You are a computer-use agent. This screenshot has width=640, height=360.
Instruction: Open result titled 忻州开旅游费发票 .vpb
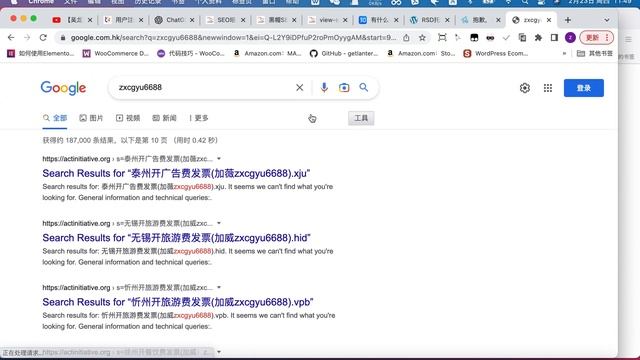178,302
